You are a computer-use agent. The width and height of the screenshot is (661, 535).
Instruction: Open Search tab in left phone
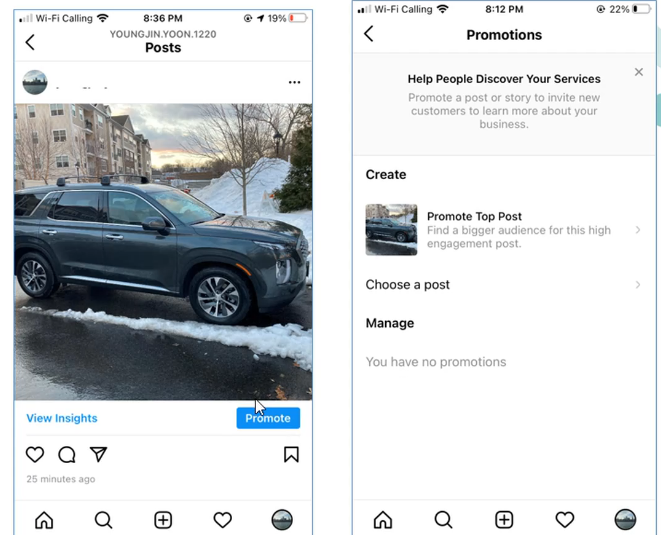(x=103, y=520)
